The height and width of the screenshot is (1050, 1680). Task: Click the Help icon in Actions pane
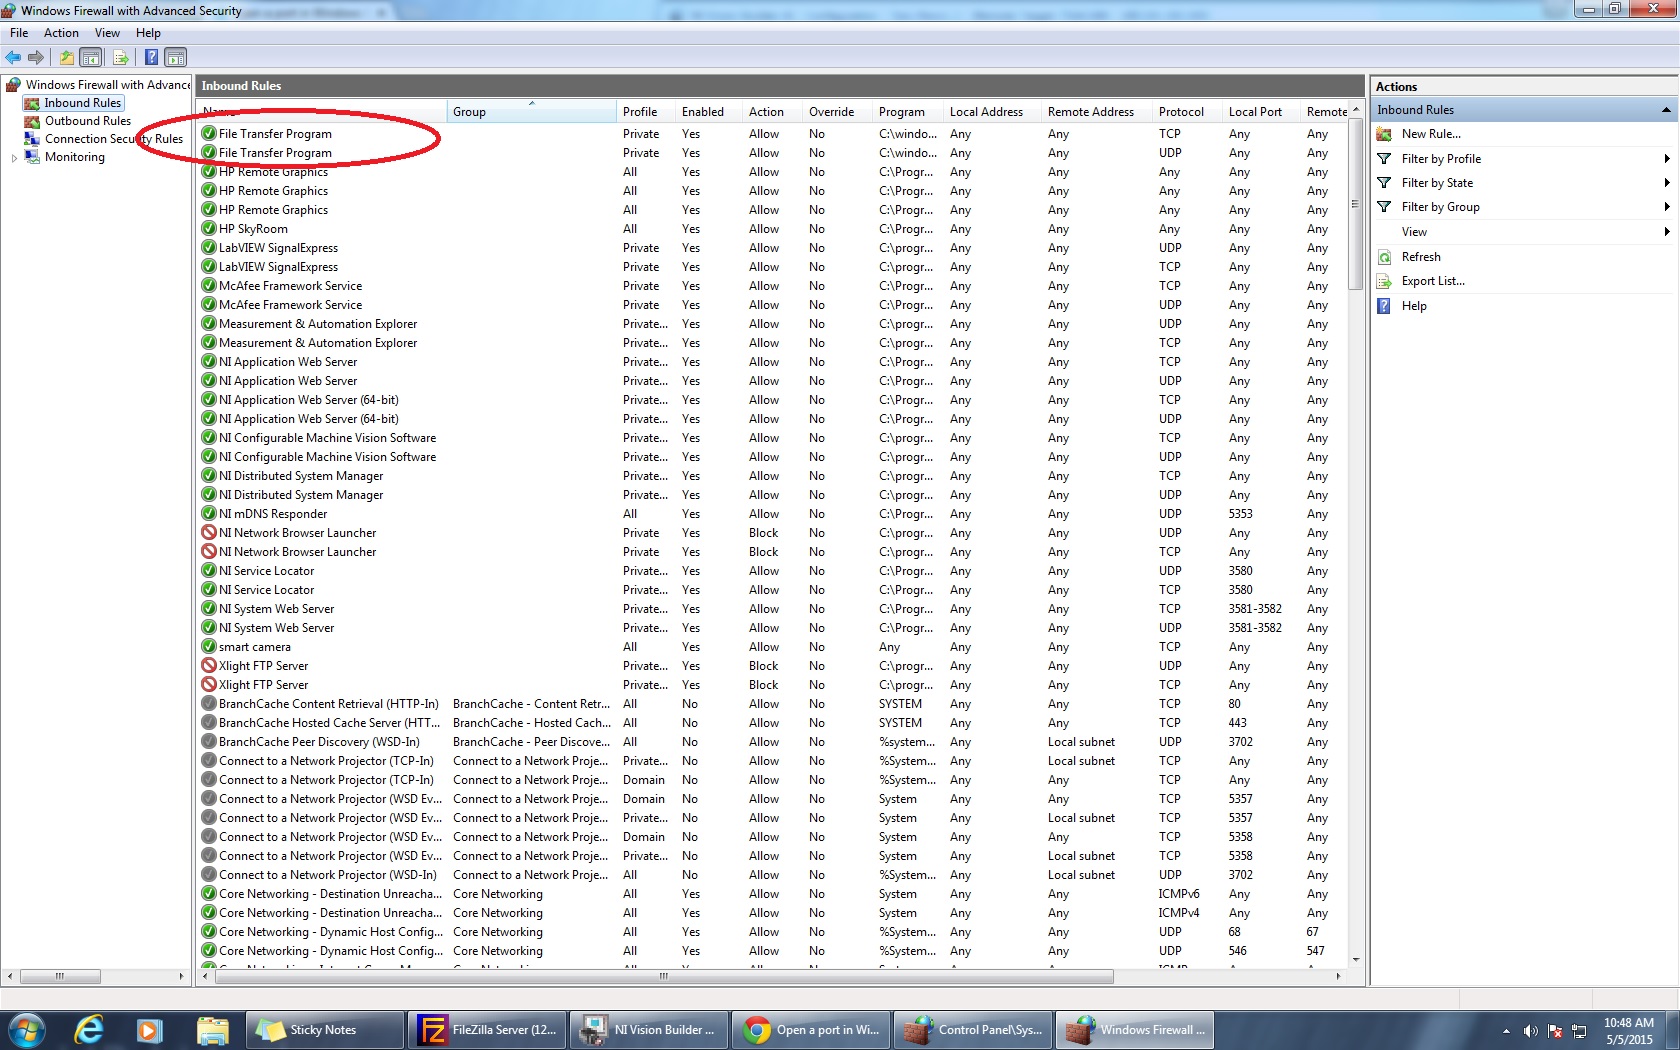[1385, 306]
